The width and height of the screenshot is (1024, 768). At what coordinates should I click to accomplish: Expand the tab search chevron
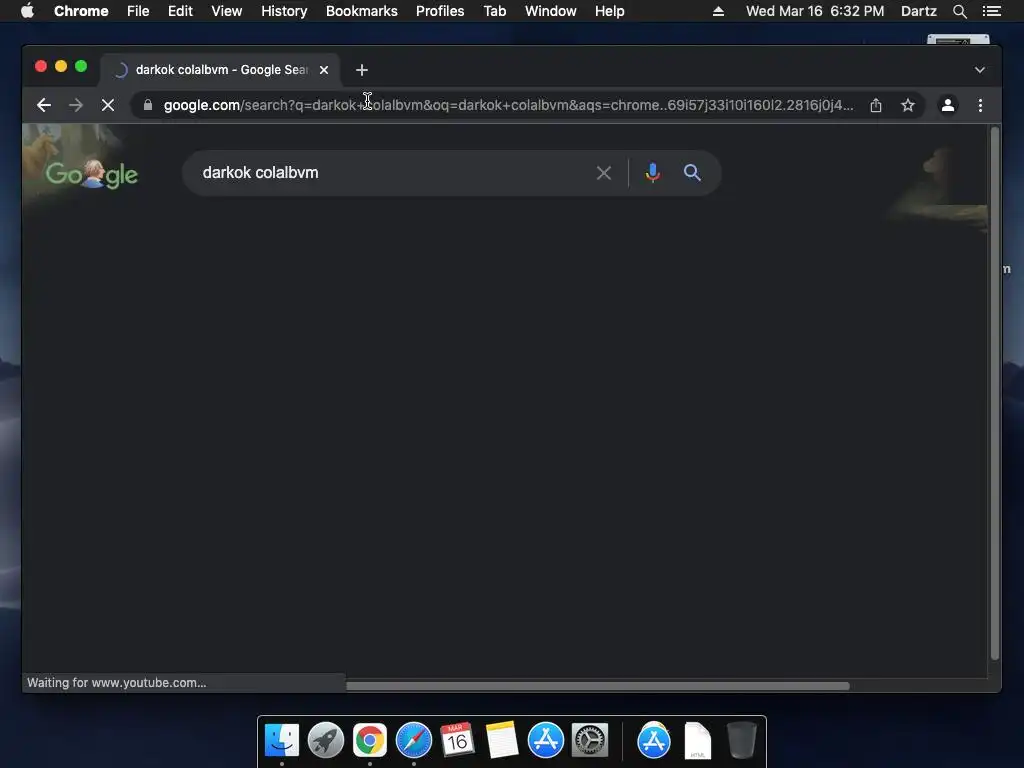pos(980,70)
